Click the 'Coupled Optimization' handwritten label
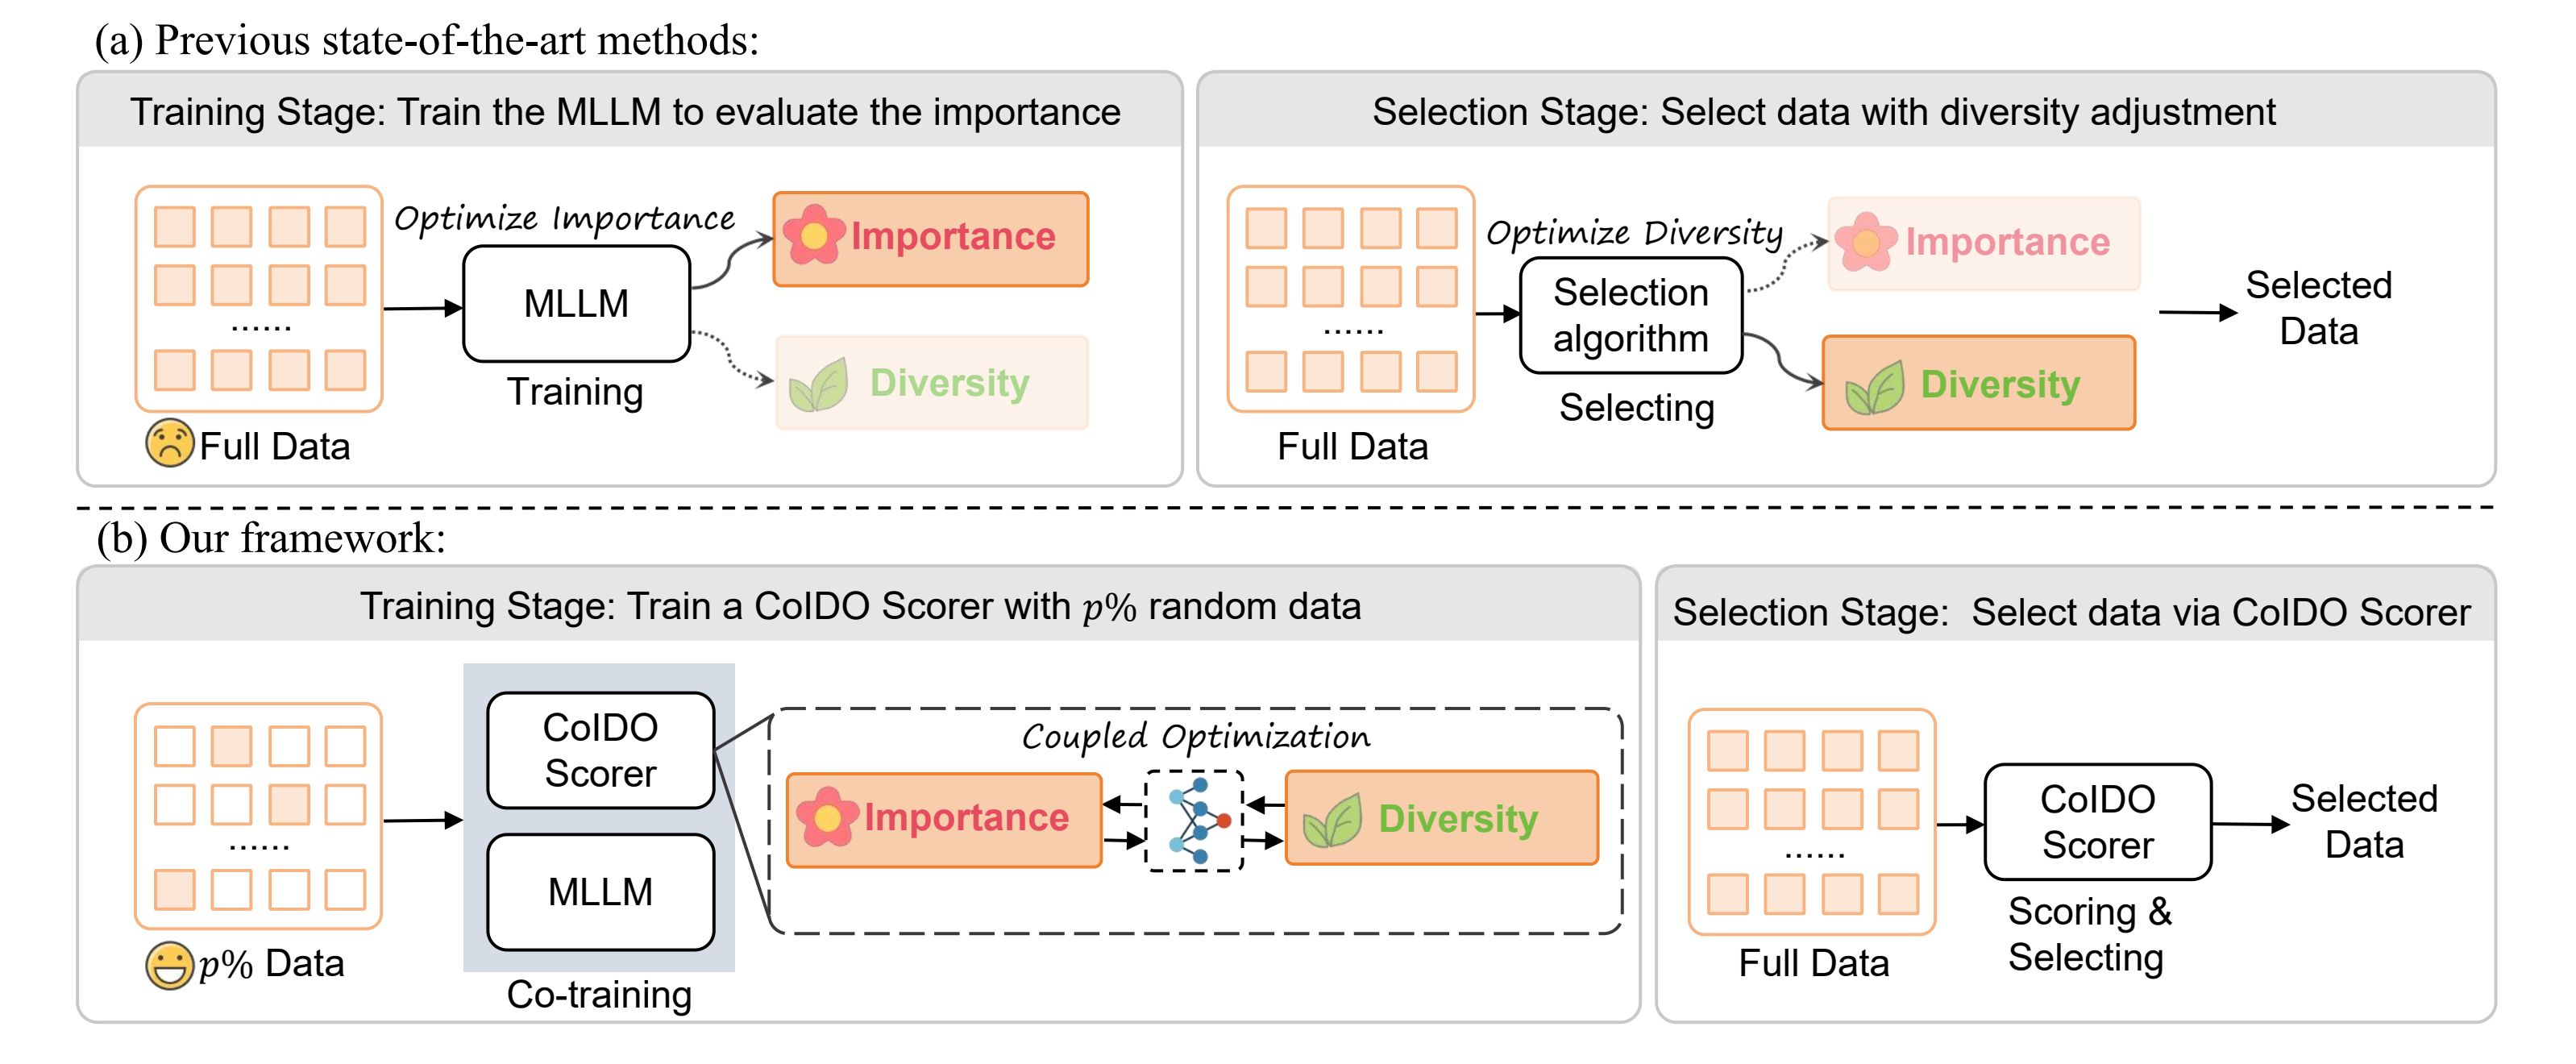The image size is (2576, 1064). [1195, 737]
